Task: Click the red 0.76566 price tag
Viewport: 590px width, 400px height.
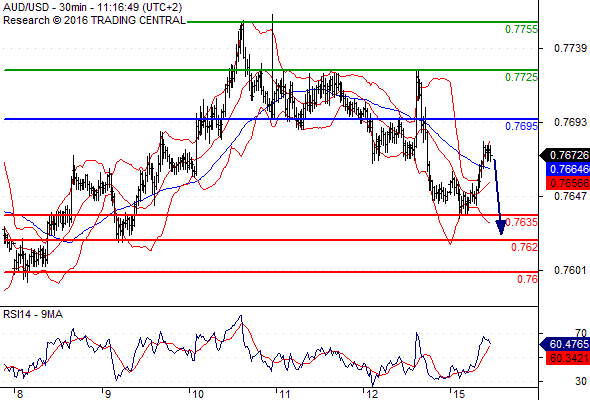Action: coord(567,183)
